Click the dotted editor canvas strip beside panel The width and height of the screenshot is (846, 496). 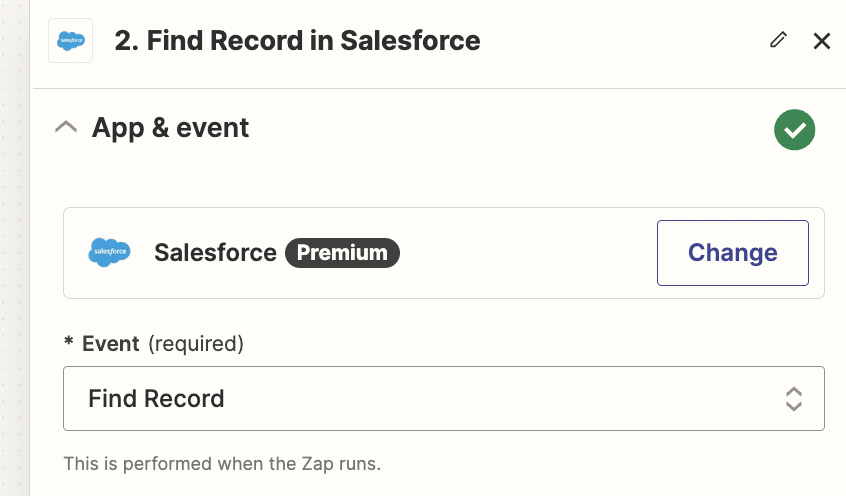click(x=15, y=248)
